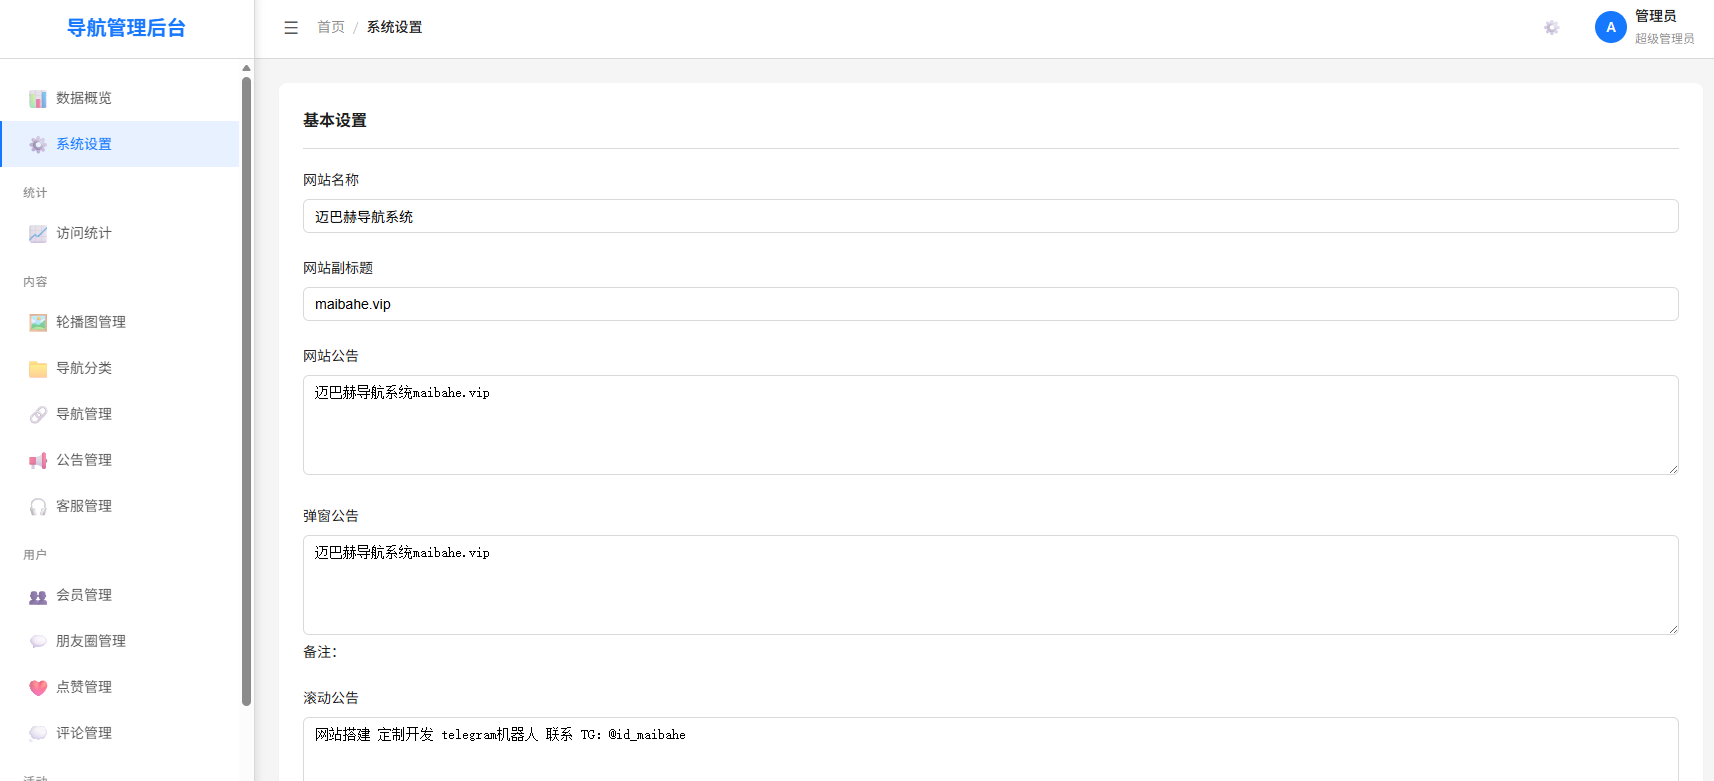The height and width of the screenshot is (781, 1714).
Task: Open the 管理员 avatar user menu
Action: (1611, 27)
